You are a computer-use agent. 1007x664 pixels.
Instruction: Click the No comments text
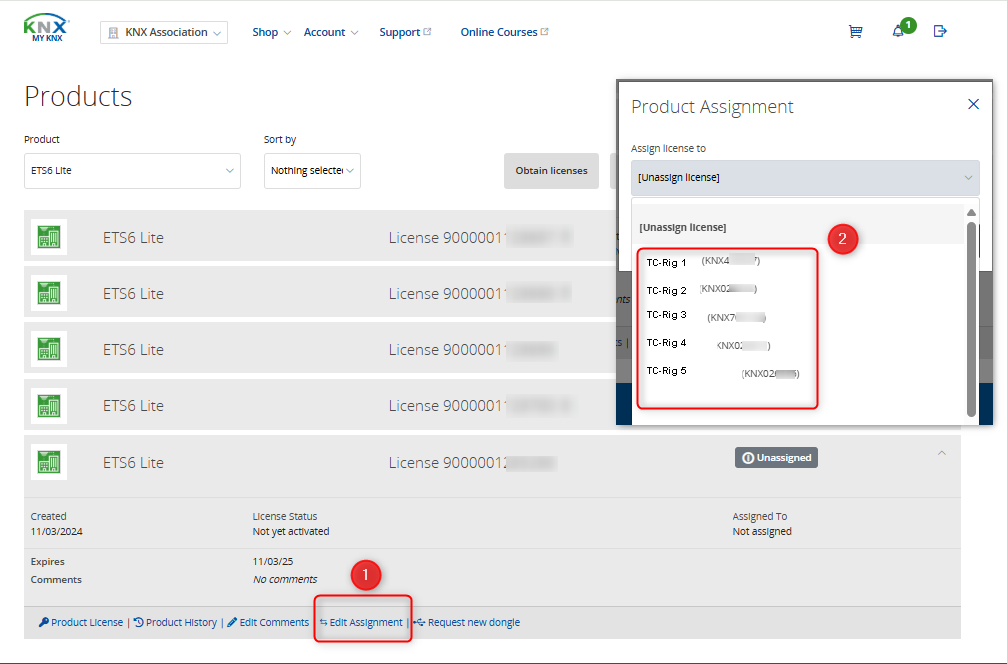(285, 579)
